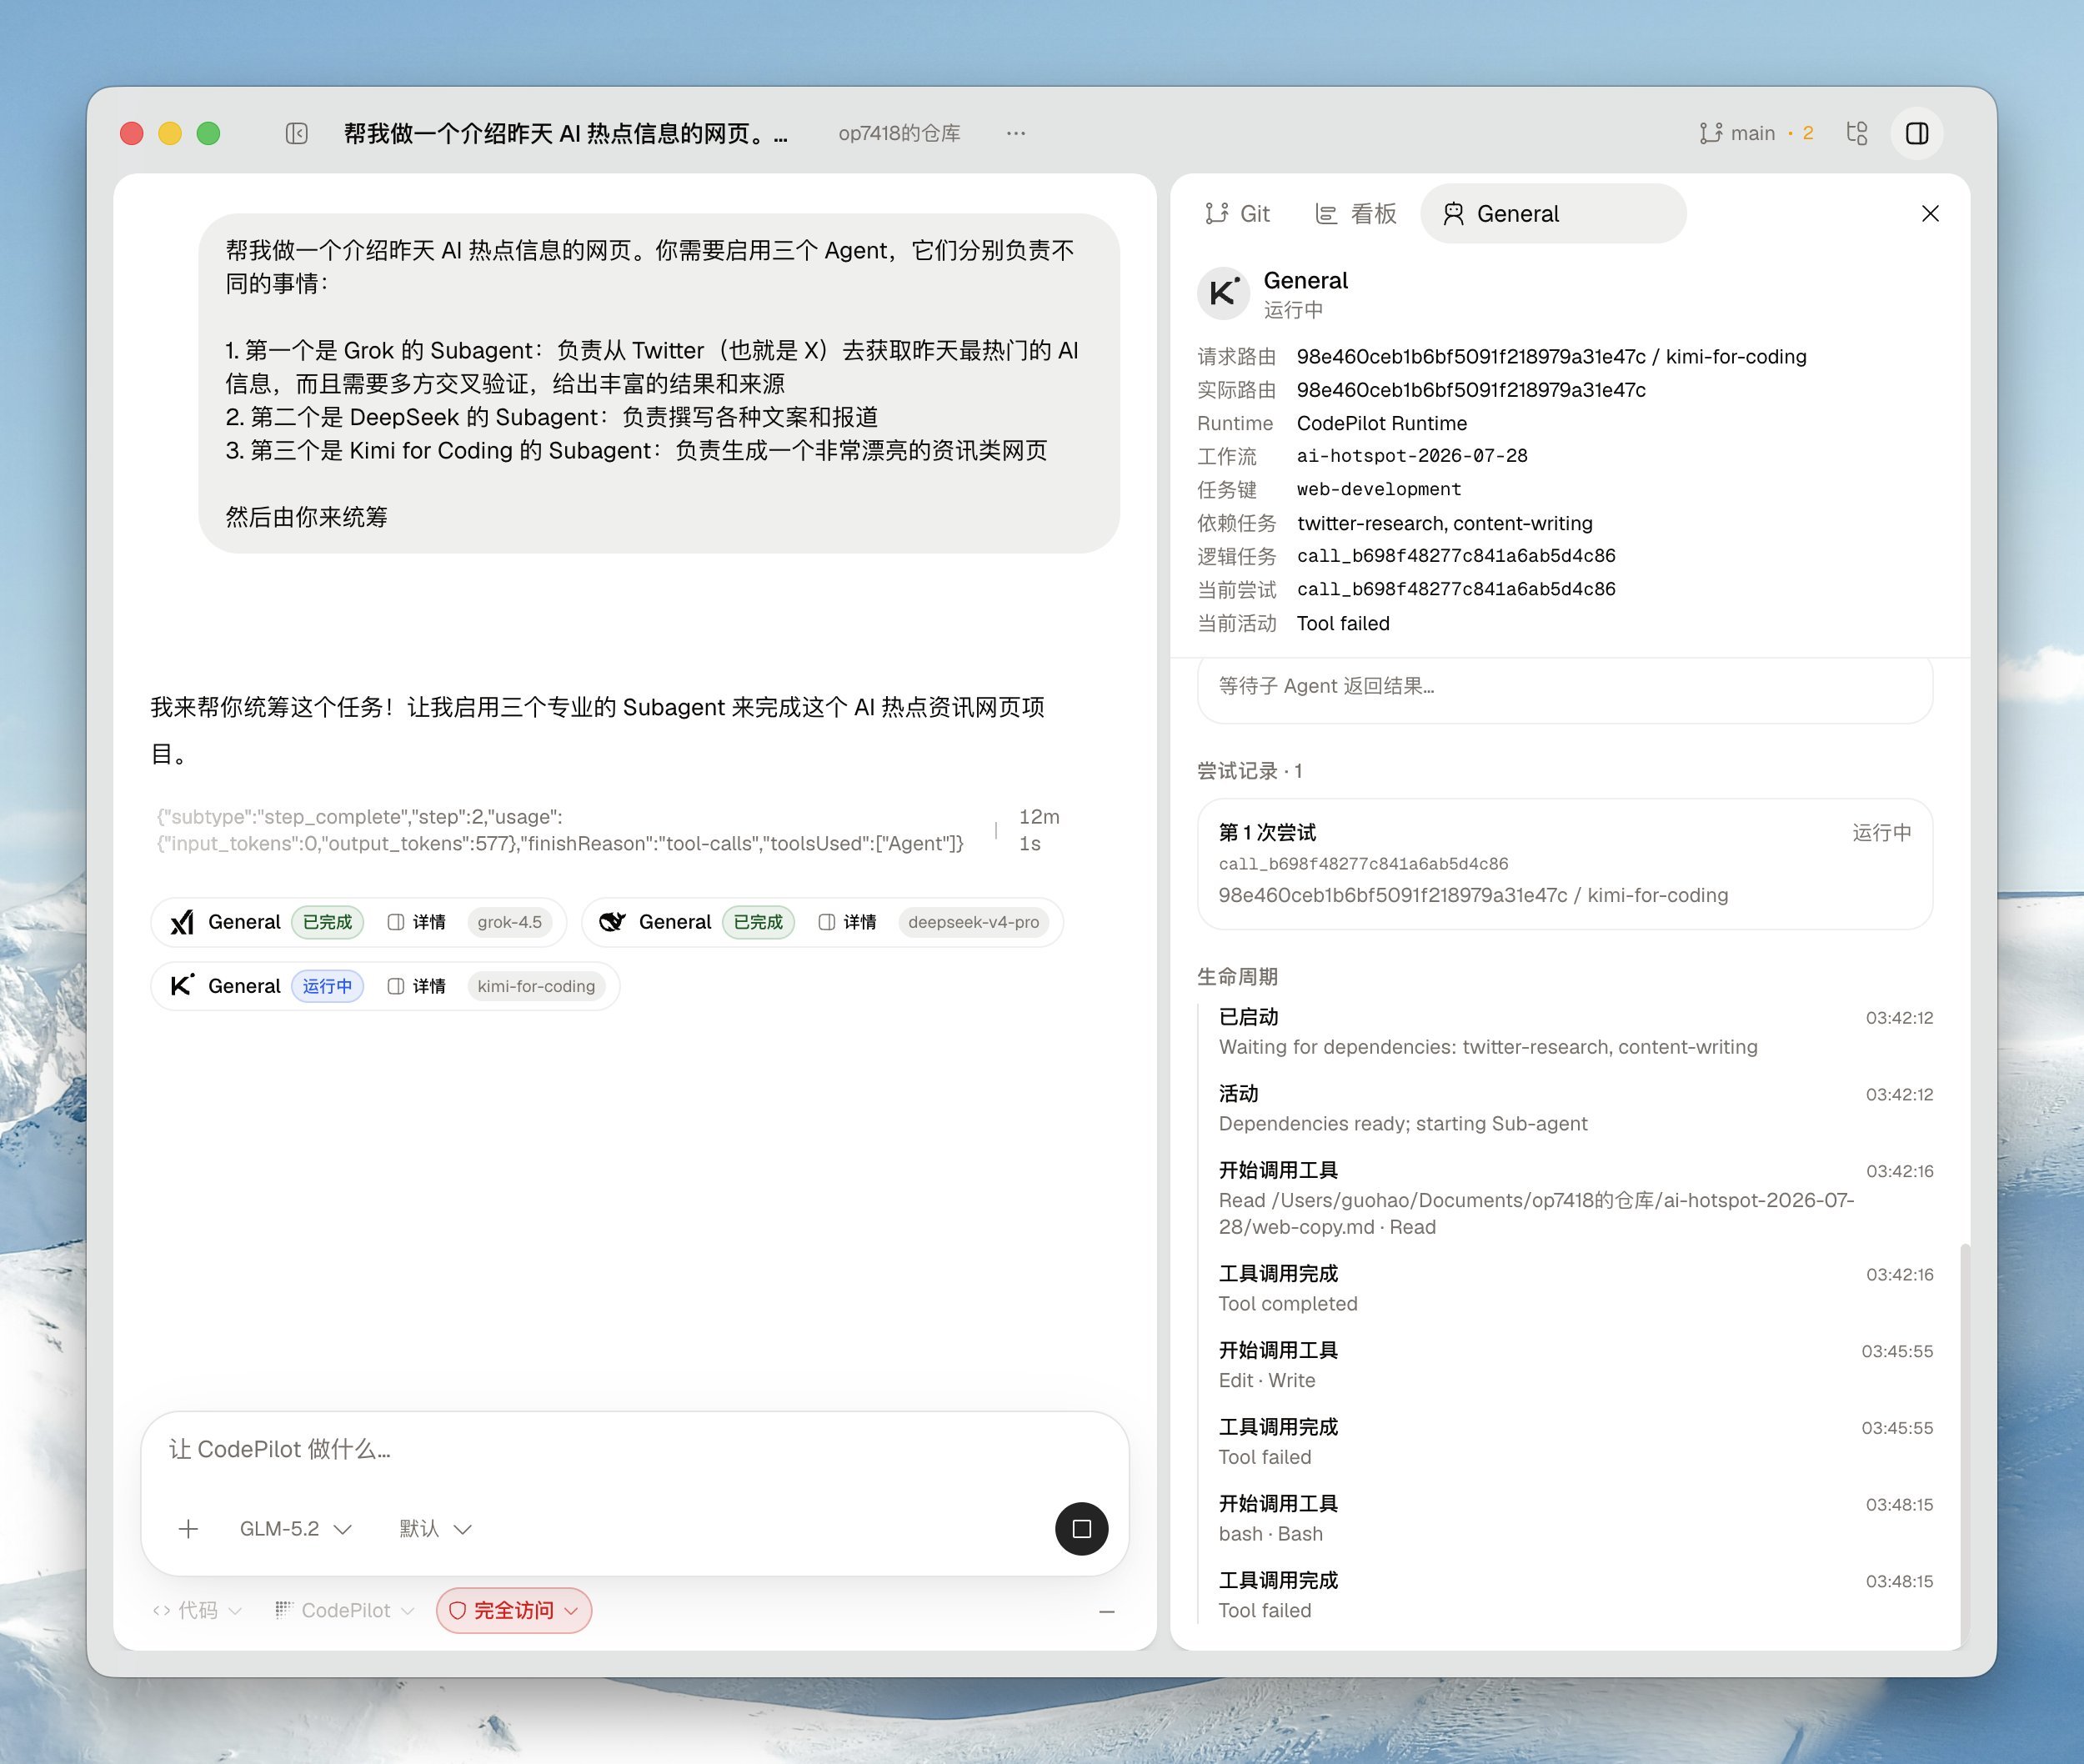
Task: Click the kimi-for-coding model tag in chat
Action: (536, 986)
